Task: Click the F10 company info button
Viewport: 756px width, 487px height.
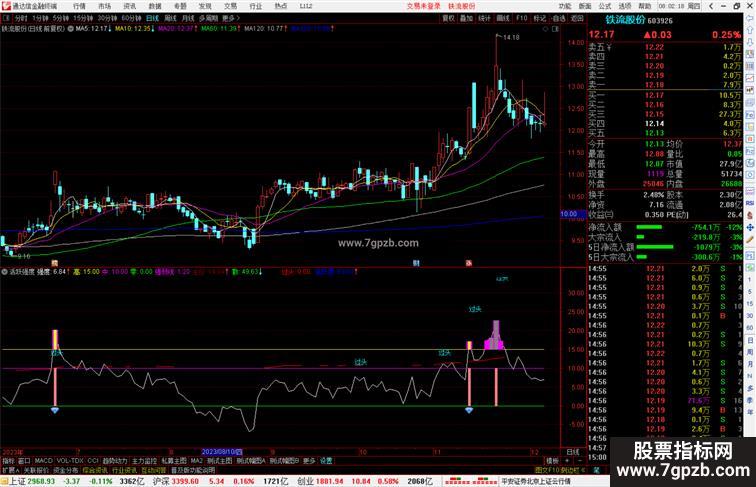Action: click(x=522, y=18)
